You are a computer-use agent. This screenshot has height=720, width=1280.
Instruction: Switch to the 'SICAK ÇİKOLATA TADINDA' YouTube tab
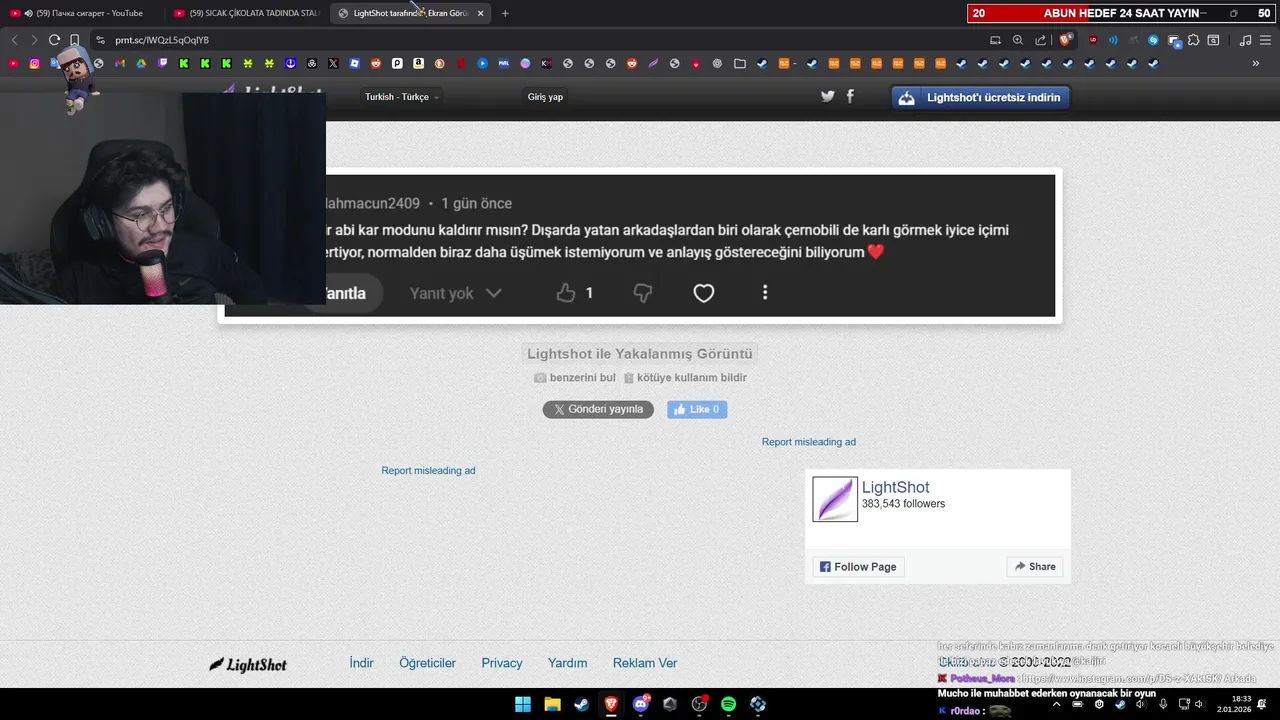[247, 13]
